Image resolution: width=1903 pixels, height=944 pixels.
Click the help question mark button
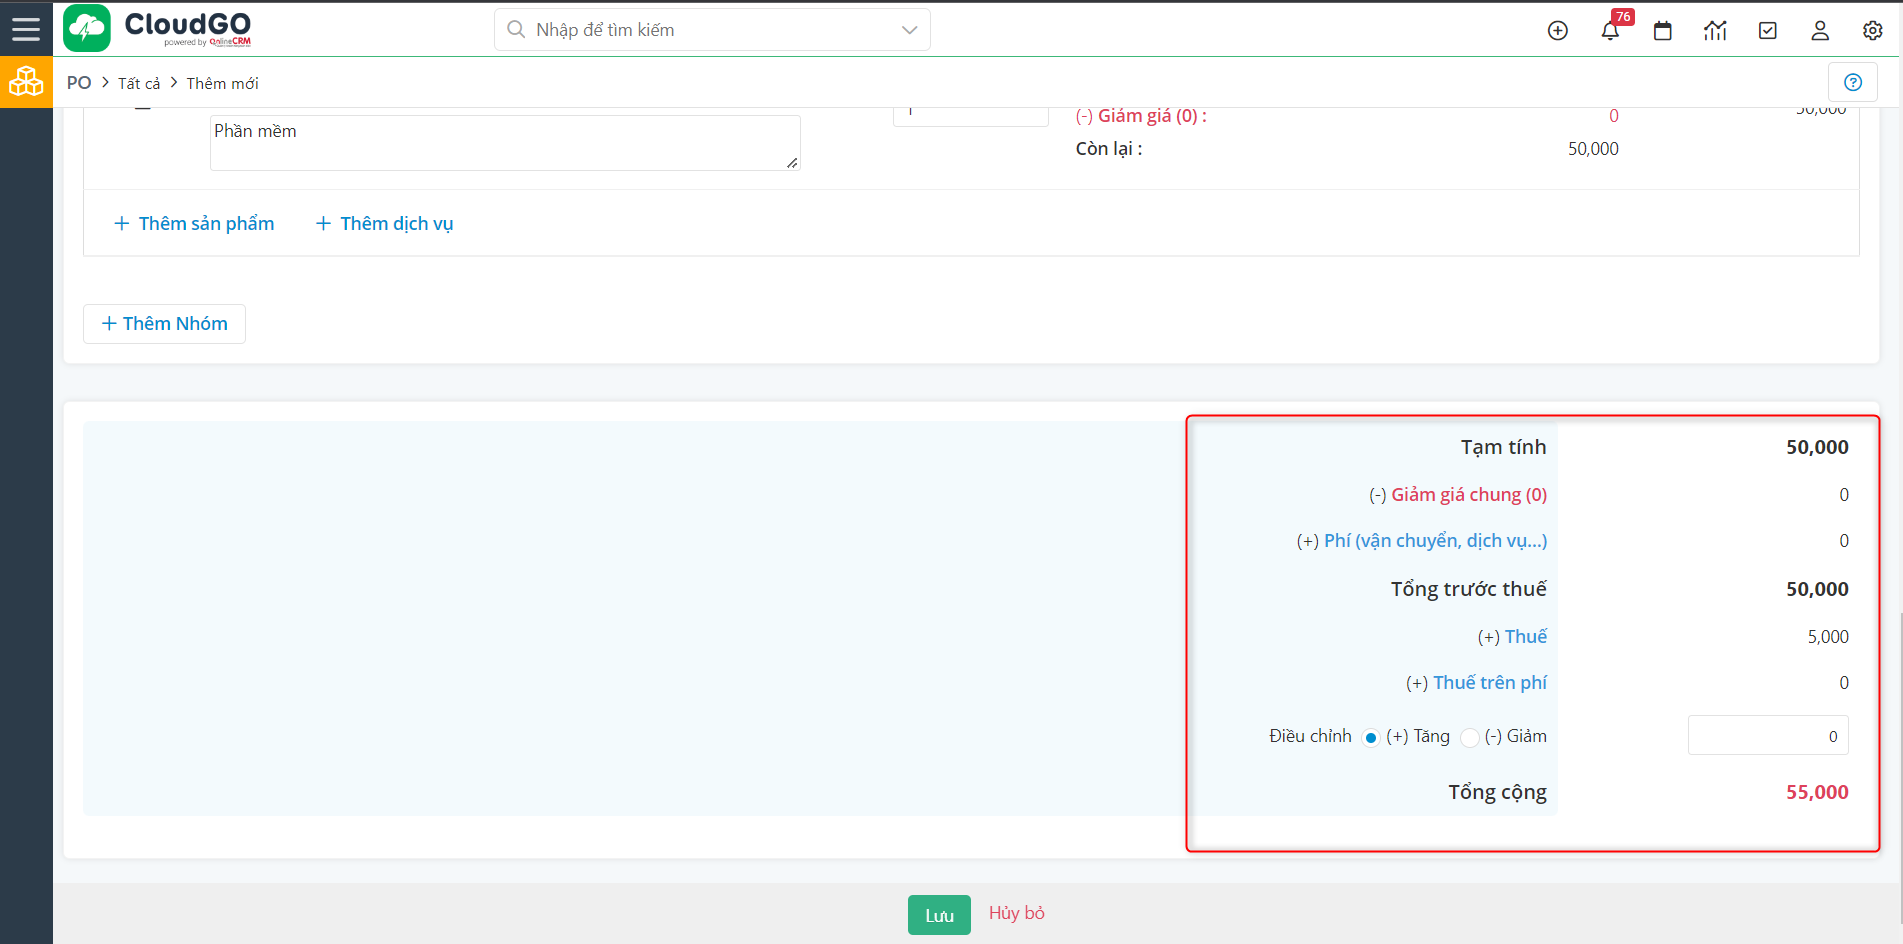(1852, 83)
